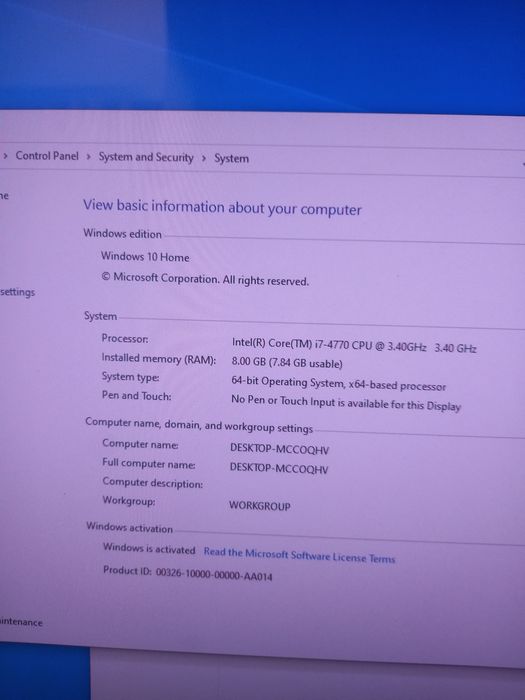Image resolution: width=525 pixels, height=700 pixels.
Task: Click the Windows edition section heading
Action: (122, 233)
